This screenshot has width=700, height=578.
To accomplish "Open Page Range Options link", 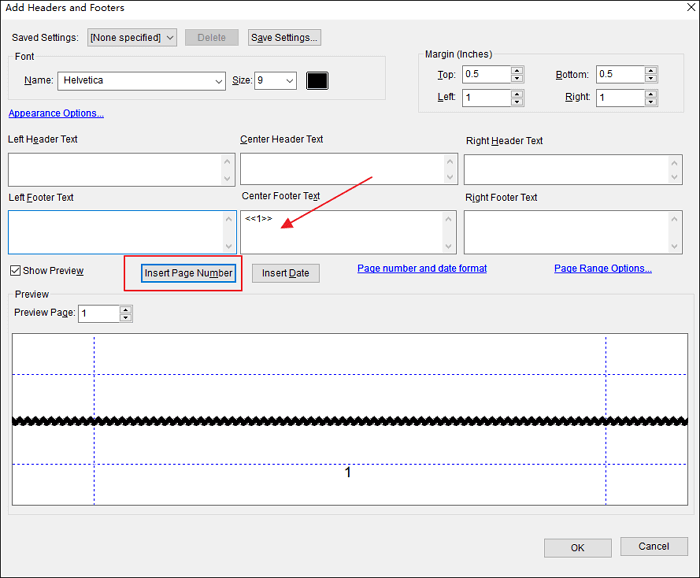I will pyautogui.click(x=603, y=269).
